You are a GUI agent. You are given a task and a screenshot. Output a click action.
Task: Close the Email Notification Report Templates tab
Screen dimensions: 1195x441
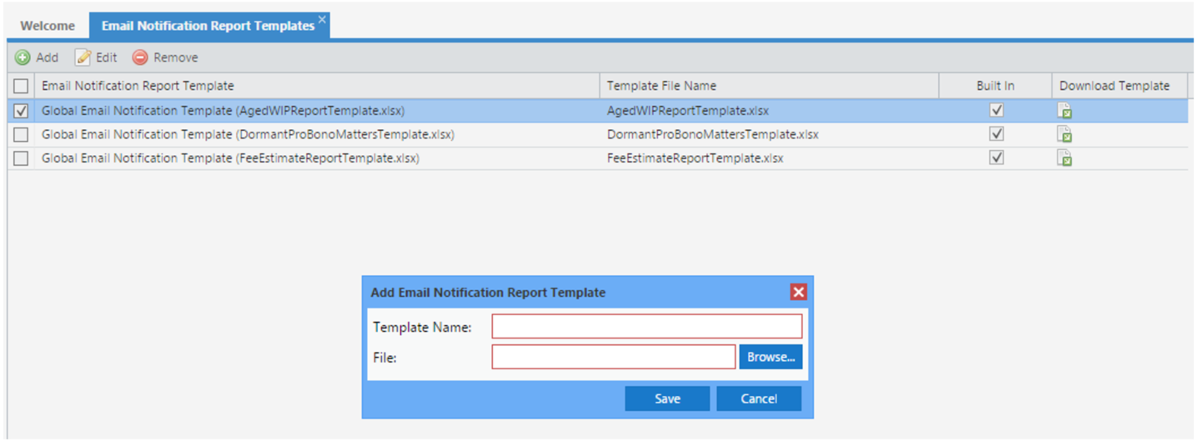click(322, 20)
